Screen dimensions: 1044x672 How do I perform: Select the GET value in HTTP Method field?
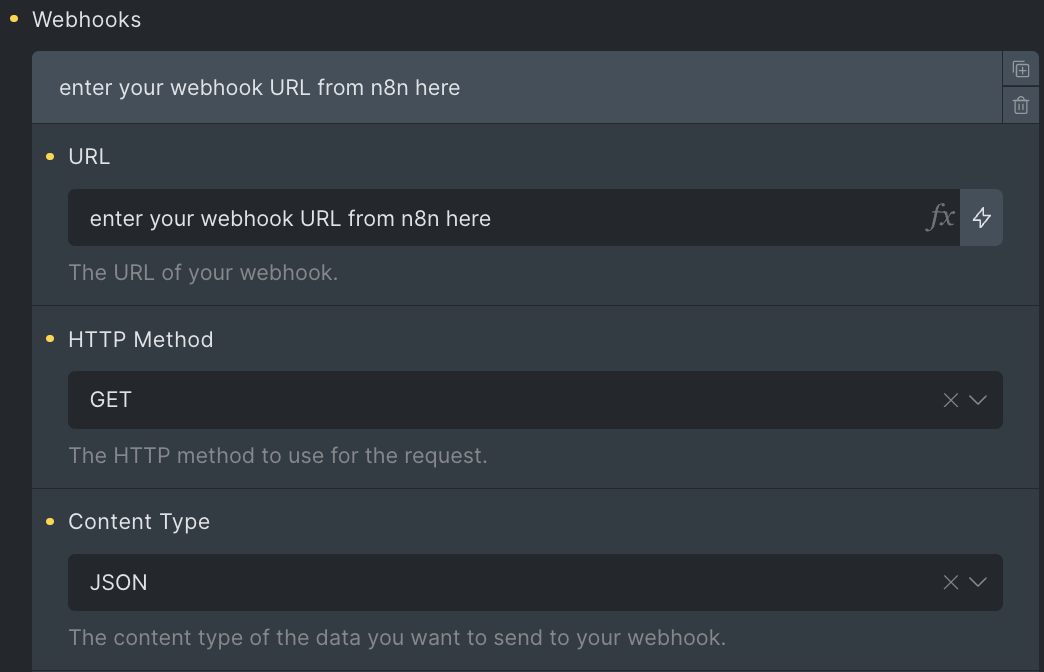coord(110,400)
